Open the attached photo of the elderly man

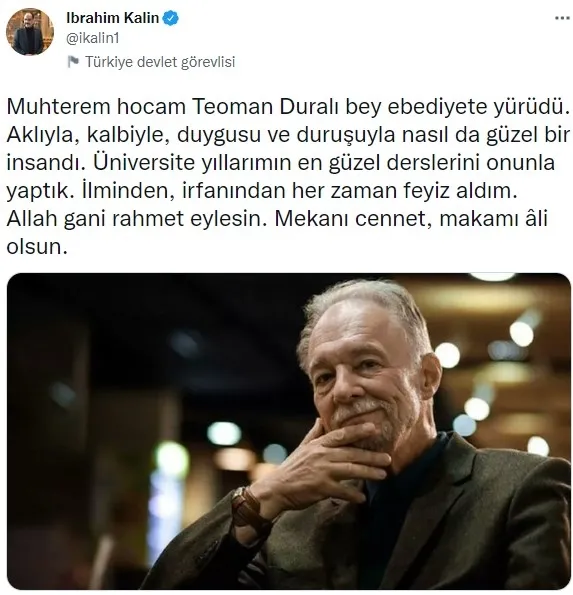289,431
